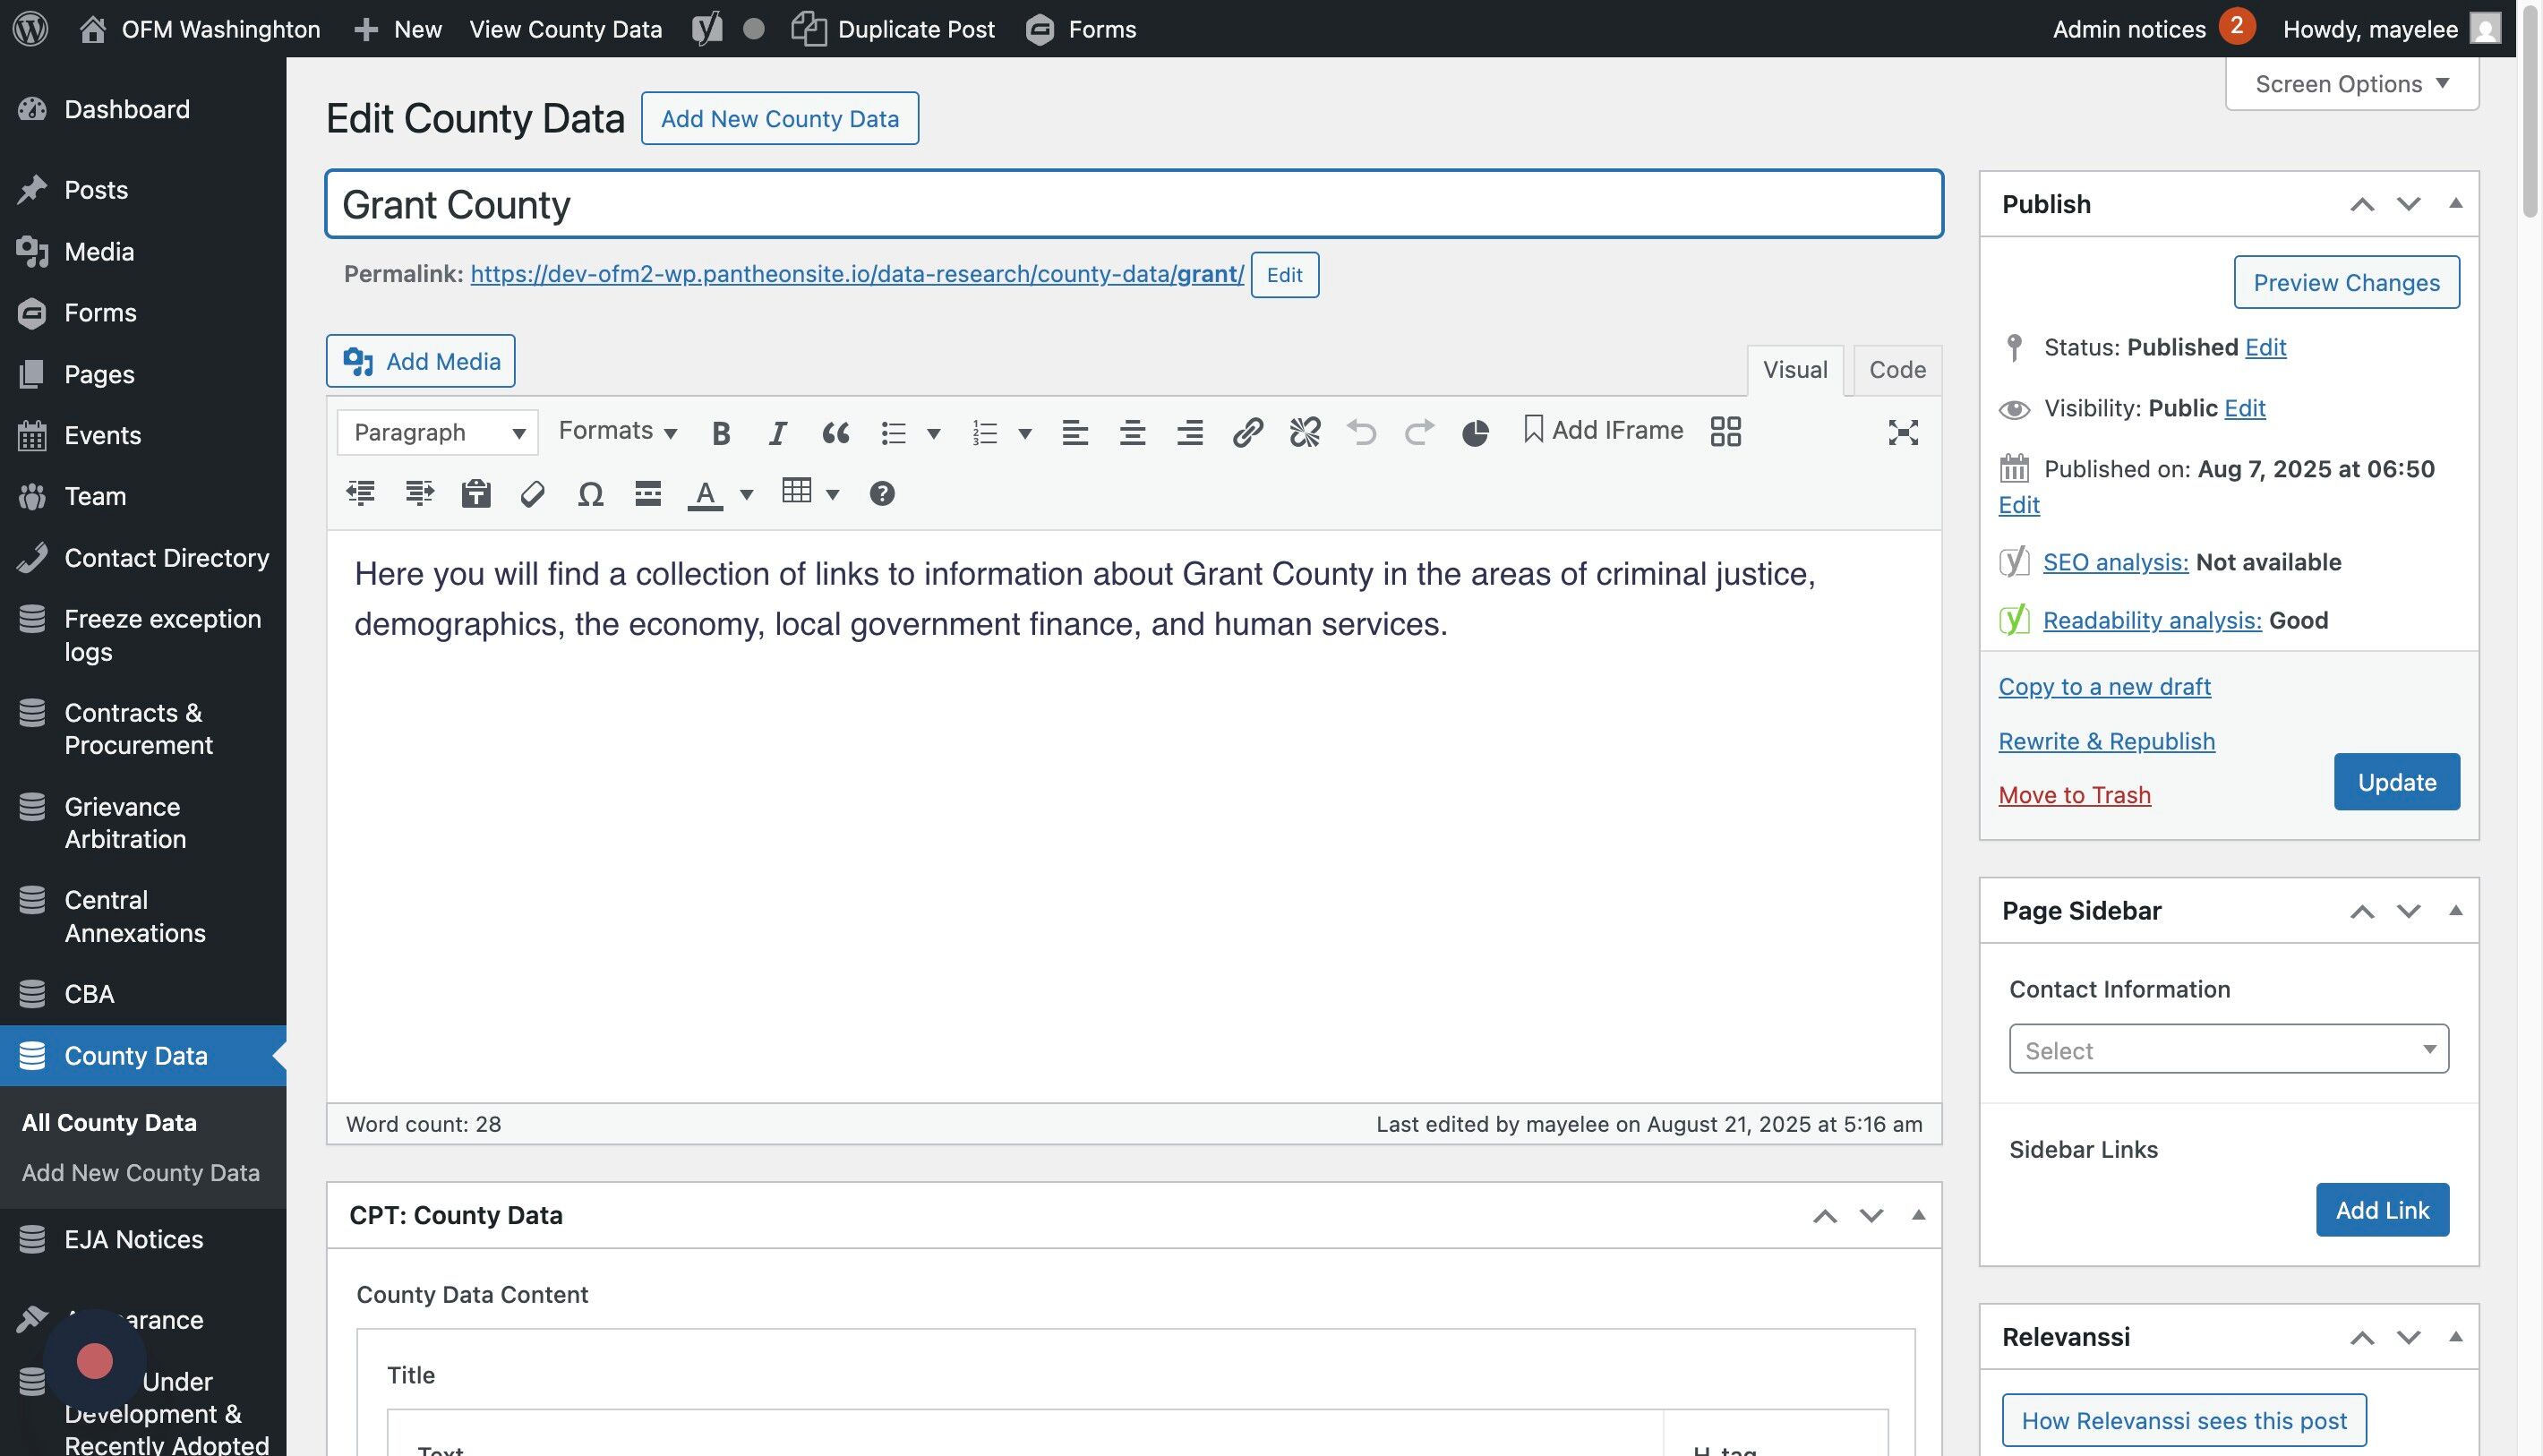Click the paste as text clipboard icon
The width and height of the screenshot is (2543, 1456).
click(476, 494)
